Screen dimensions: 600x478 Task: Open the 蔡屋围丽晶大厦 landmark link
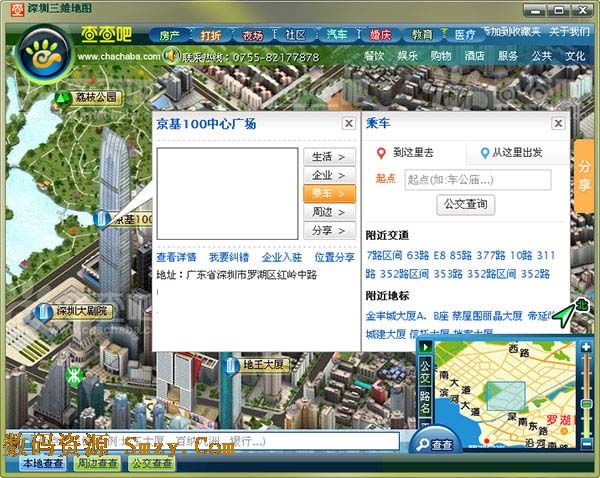tap(487, 316)
